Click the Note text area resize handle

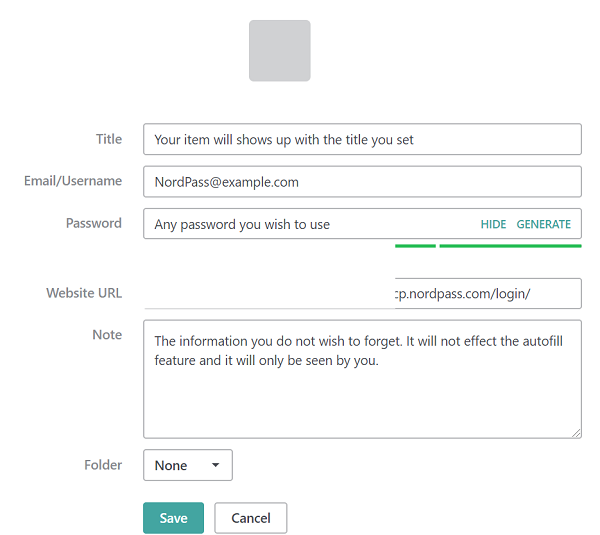pyautogui.click(x=576, y=433)
